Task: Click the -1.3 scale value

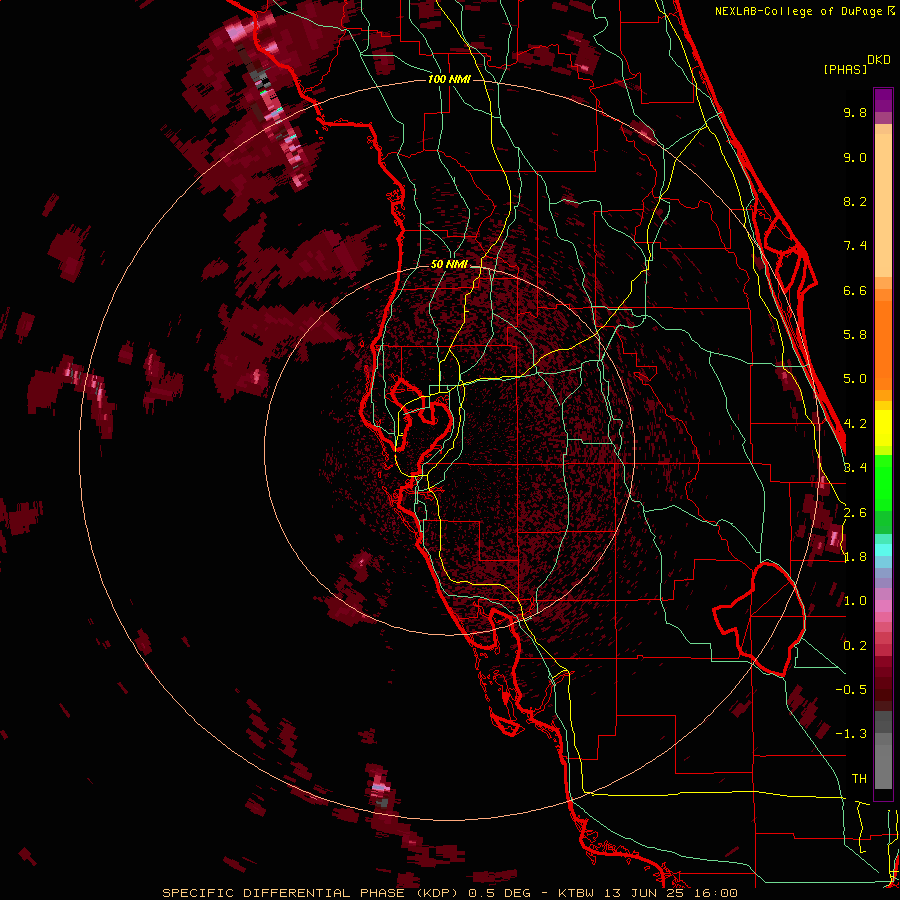Action: 851,734
